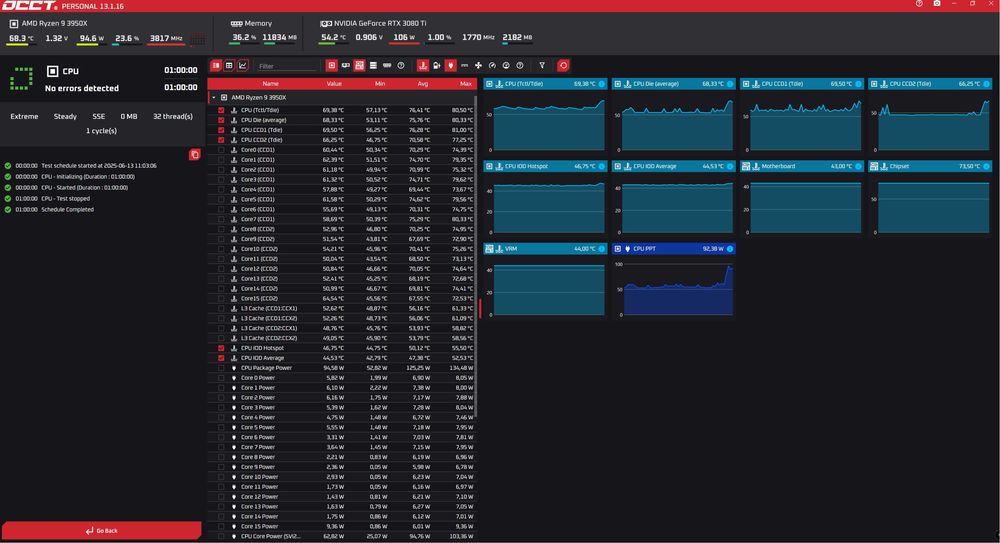Image resolution: width=1000 pixels, height=543 pixels.
Task: Uncheck the CPU IOD Hotspot checkbox
Action: [x=221, y=348]
